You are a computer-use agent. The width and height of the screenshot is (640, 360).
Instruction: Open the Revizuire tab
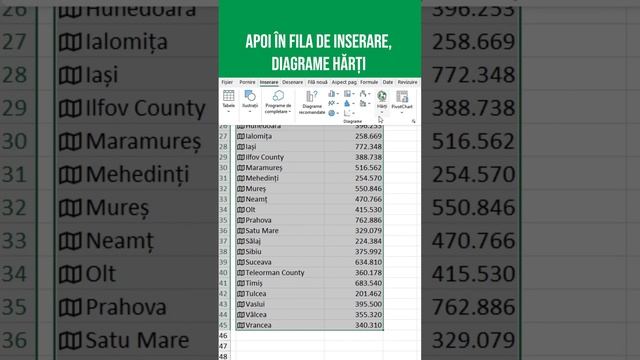click(x=407, y=82)
